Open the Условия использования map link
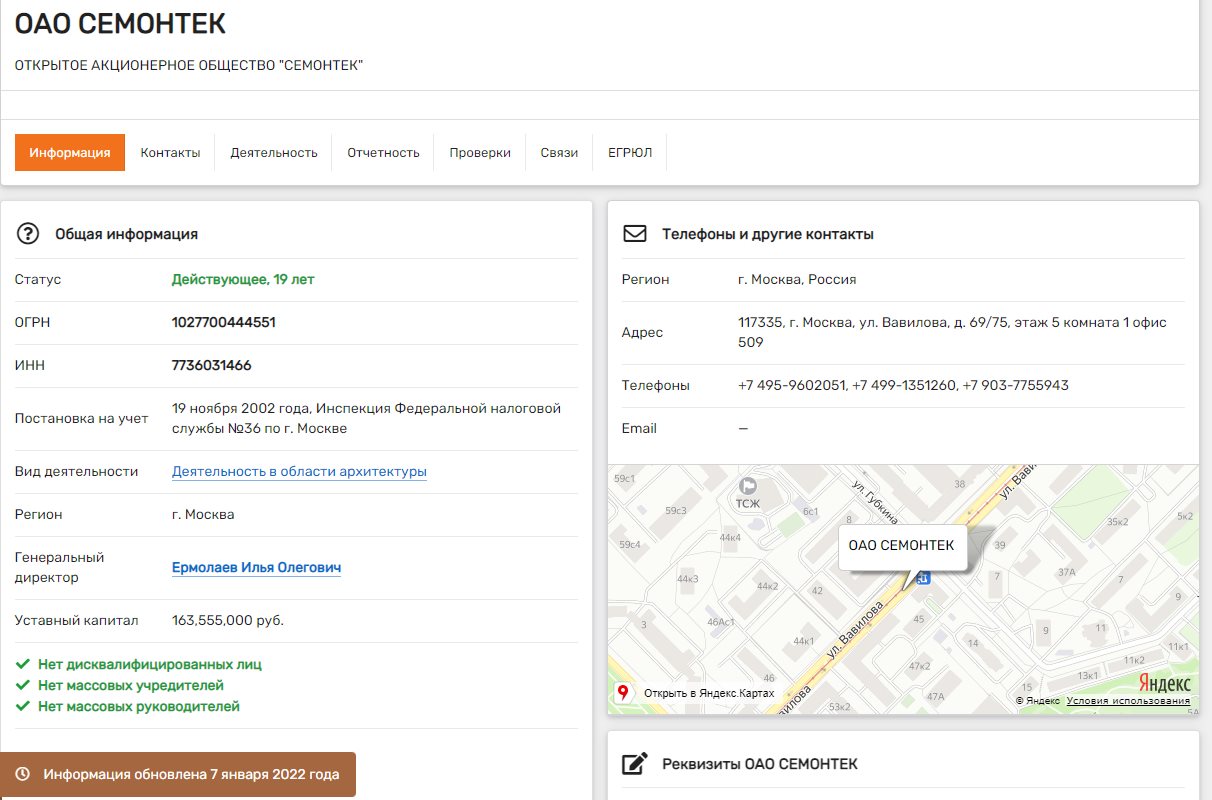Viewport: 1212px width, 800px height. (1128, 701)
